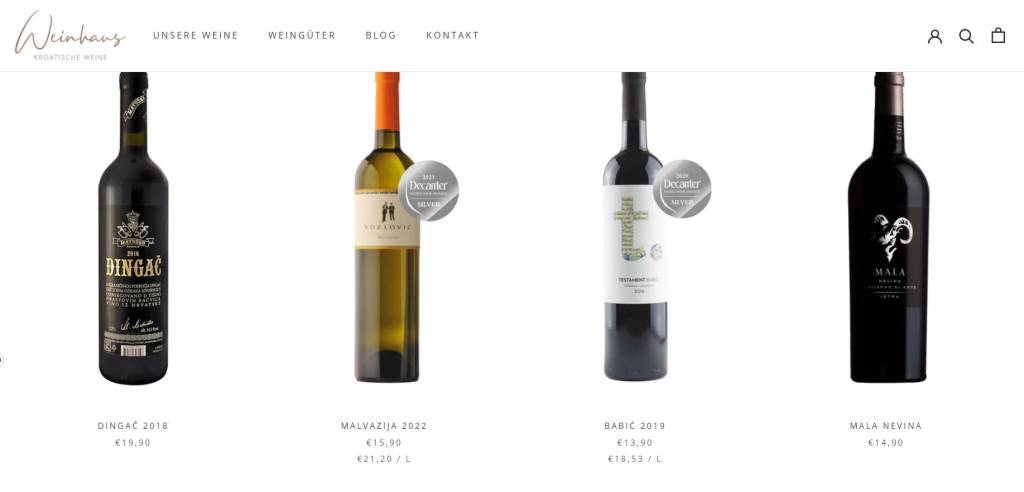The height and width of the screenshot is (492, 1024).
Task: Open the shopping bag cart icon
Action: point(998,35)
